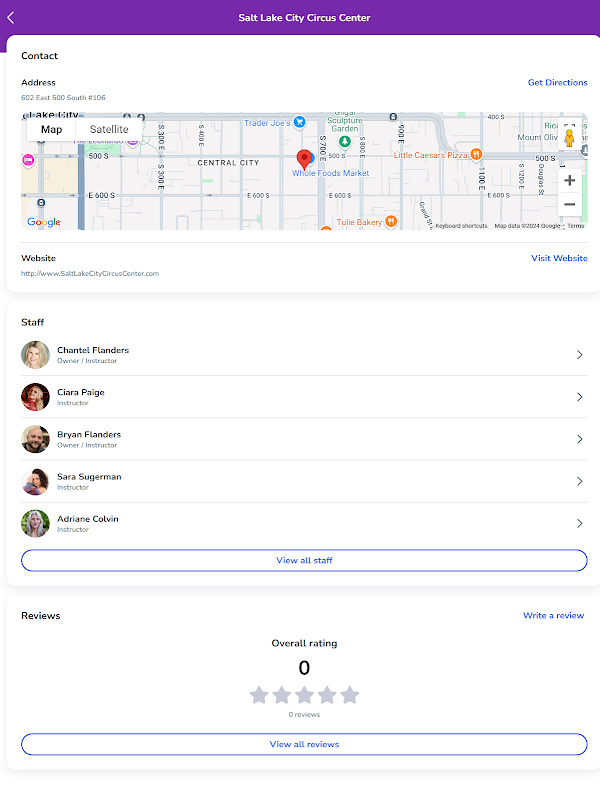Click Whole Foods Market label on map
The image size is (600, 800).
(x=330, y=173)
